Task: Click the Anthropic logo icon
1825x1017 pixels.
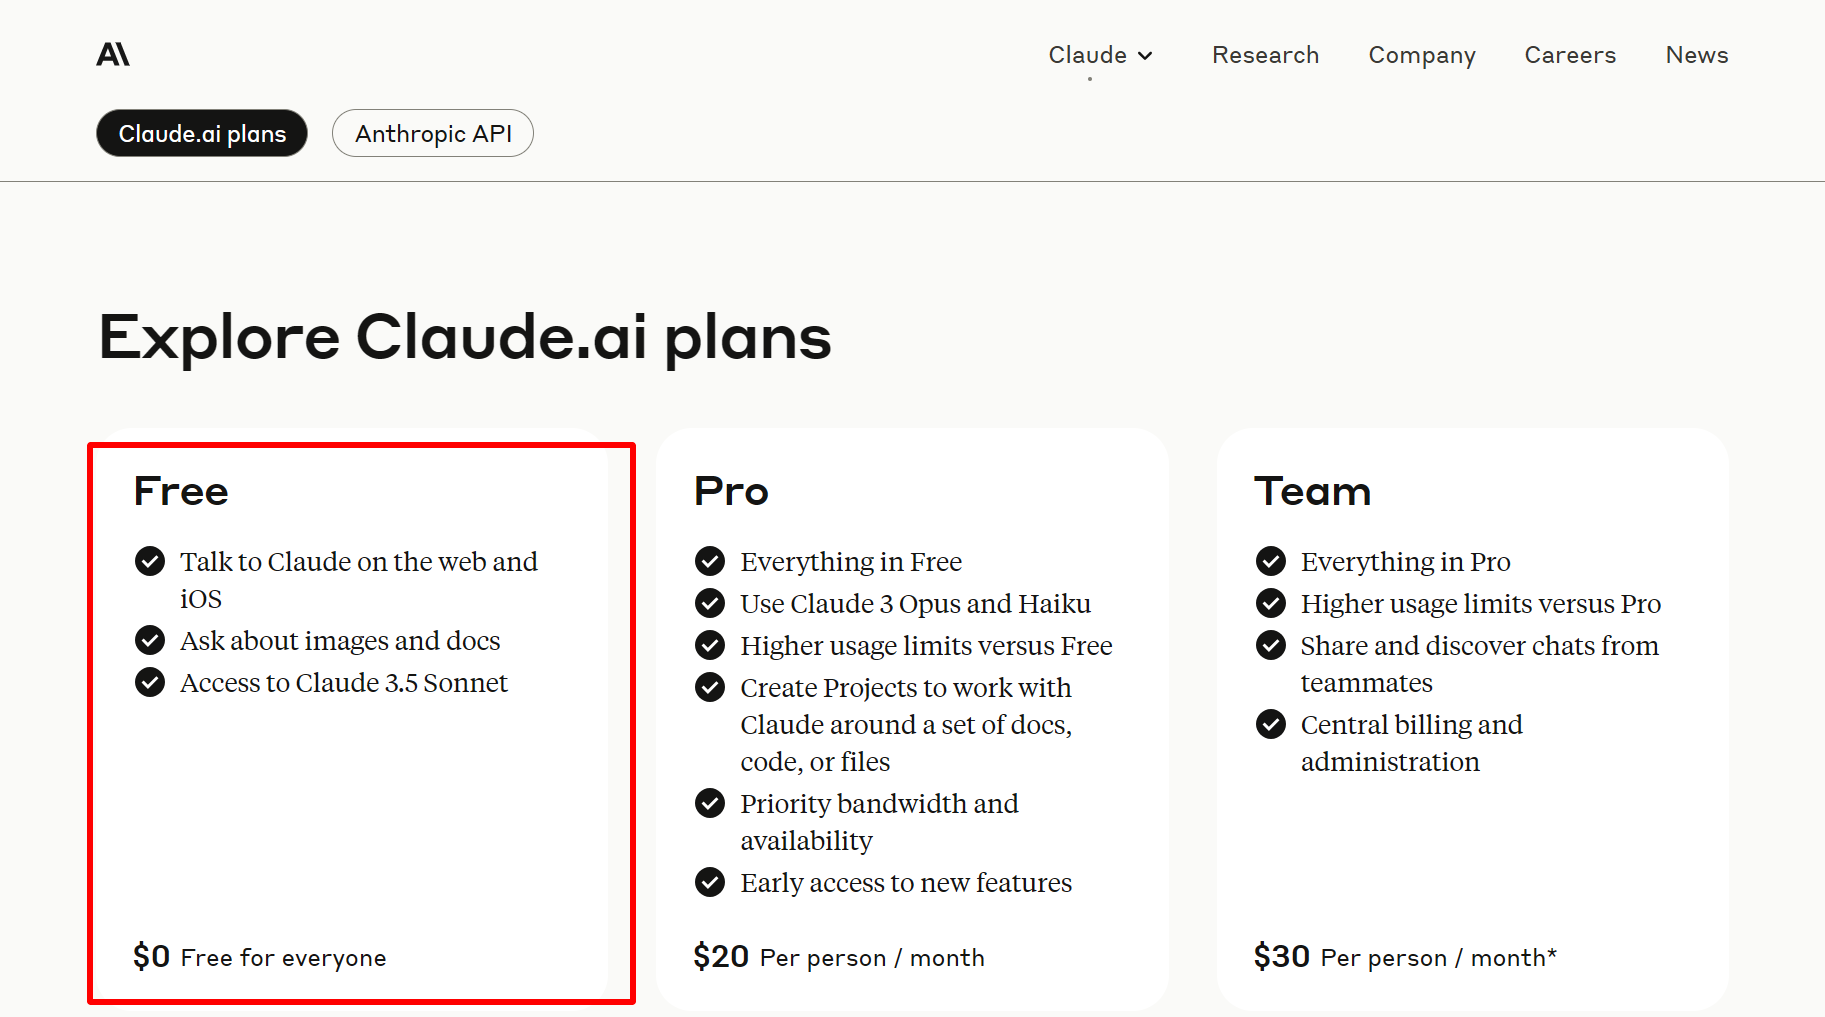Action: pyautogui.click(x=113, y=54)
